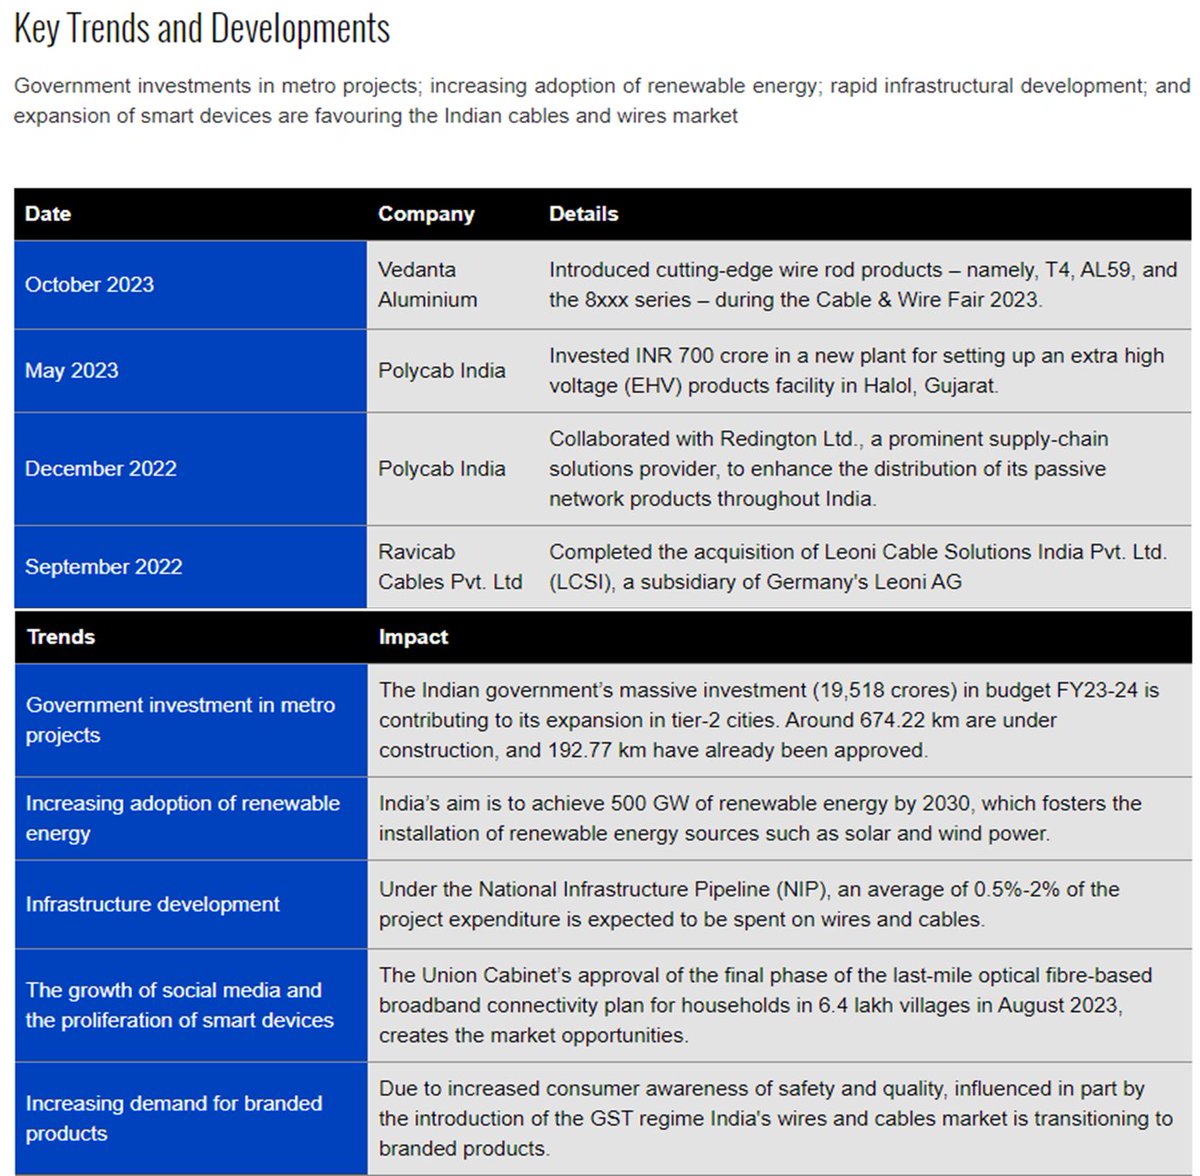1200x1176 pixels.
Task: Click the intro paragraph about government investments
Action: [602, 101]
